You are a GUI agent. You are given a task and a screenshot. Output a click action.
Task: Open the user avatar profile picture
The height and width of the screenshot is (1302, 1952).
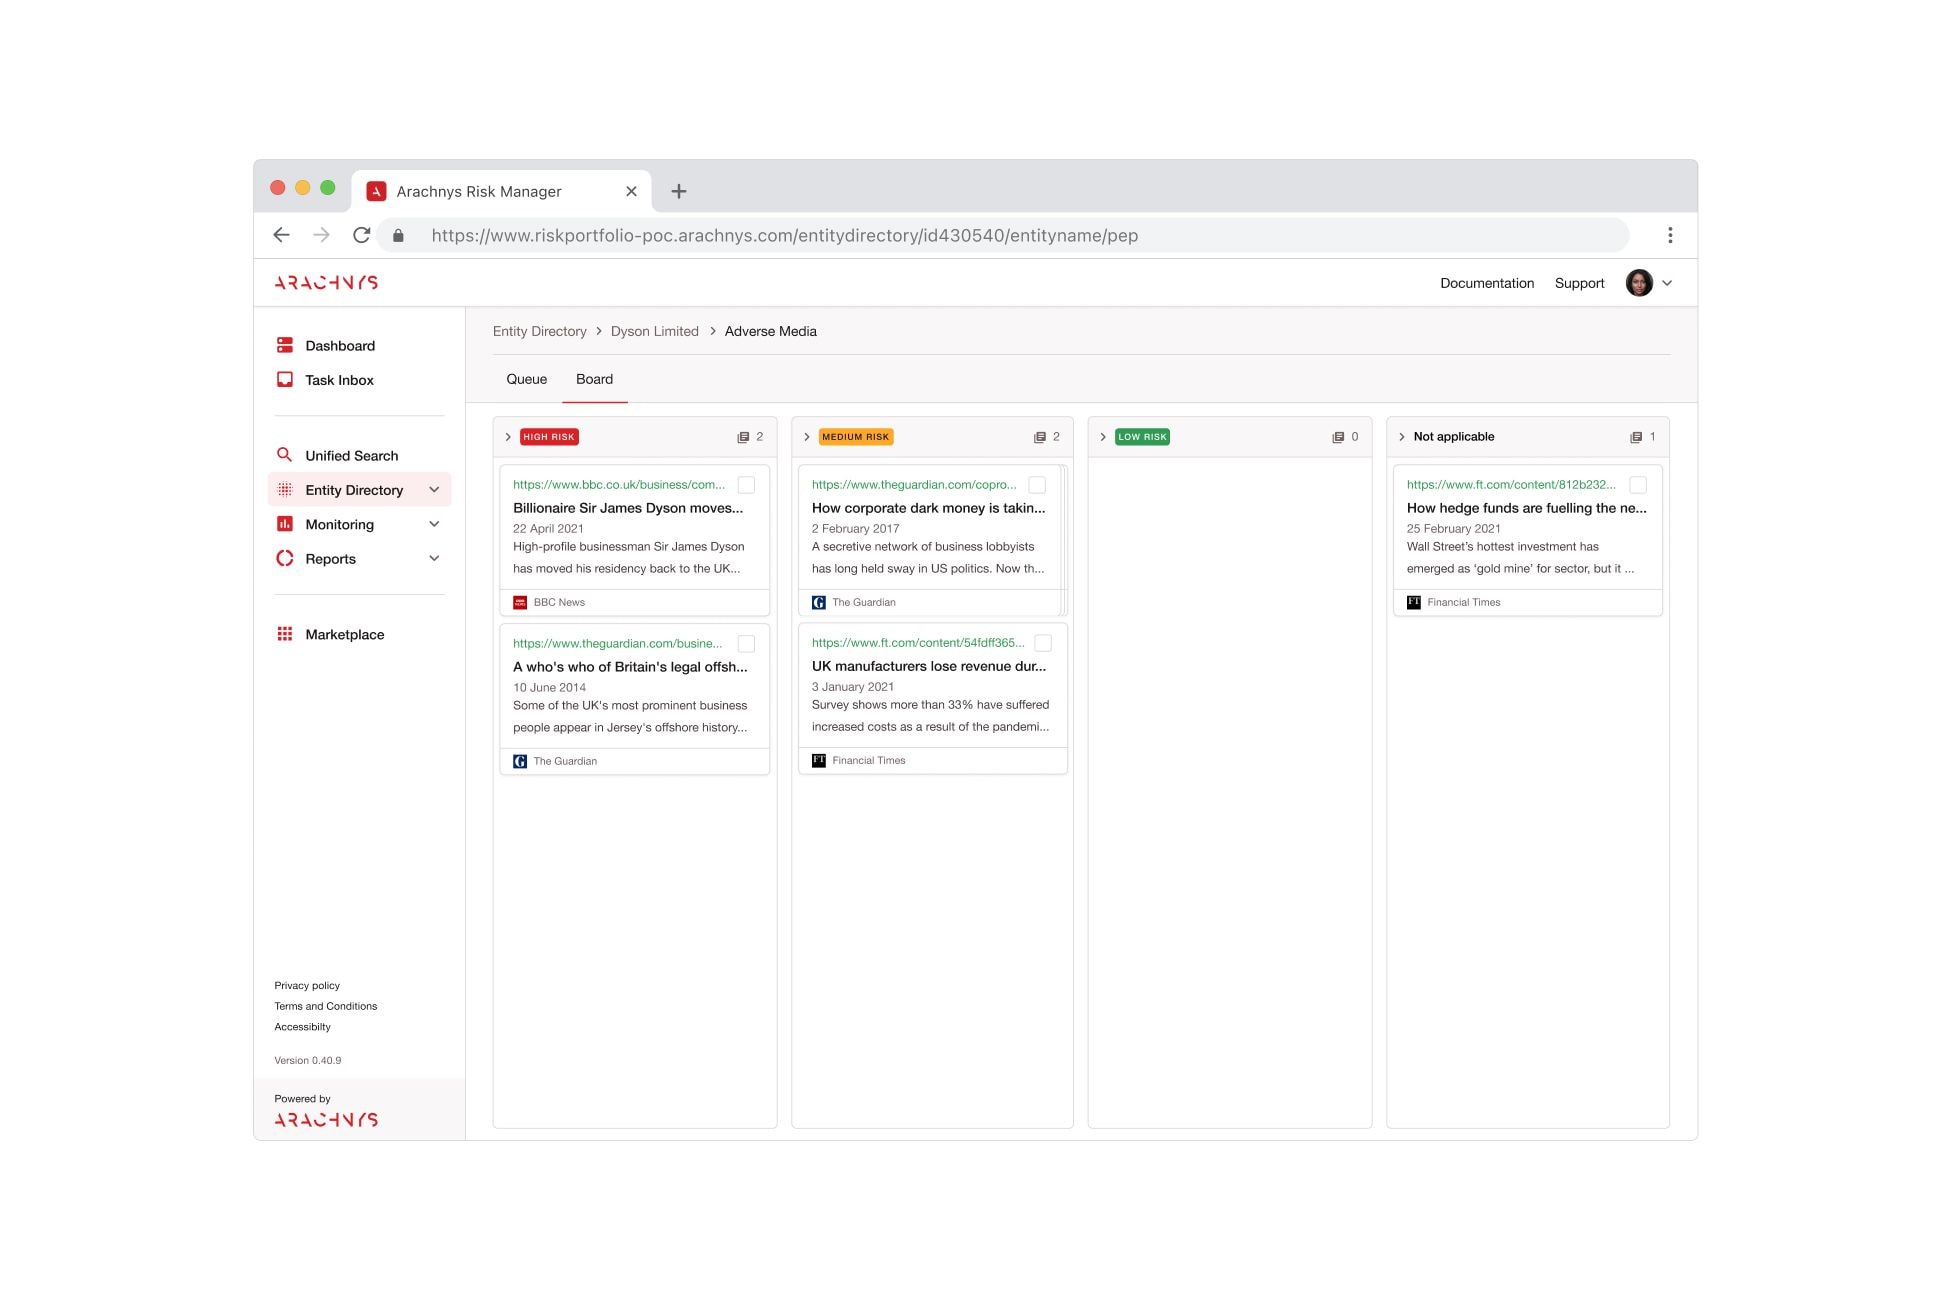(x=1639, y=283)
